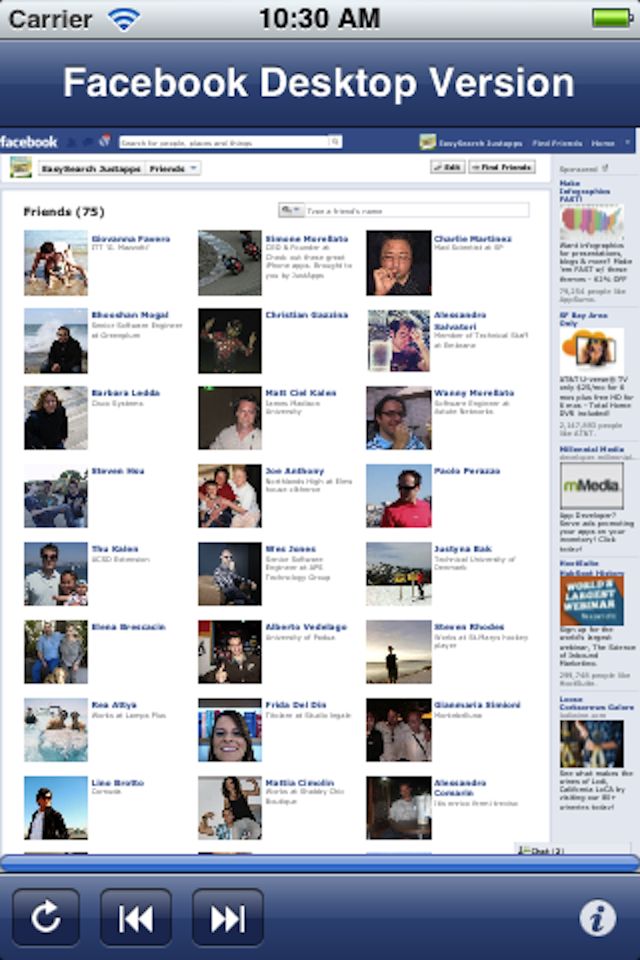Viewport: 640px width, 960px height.
Task: Click the profile avatar beside EasySearch JustApps breadcrumb
Action: click(21, 167)
